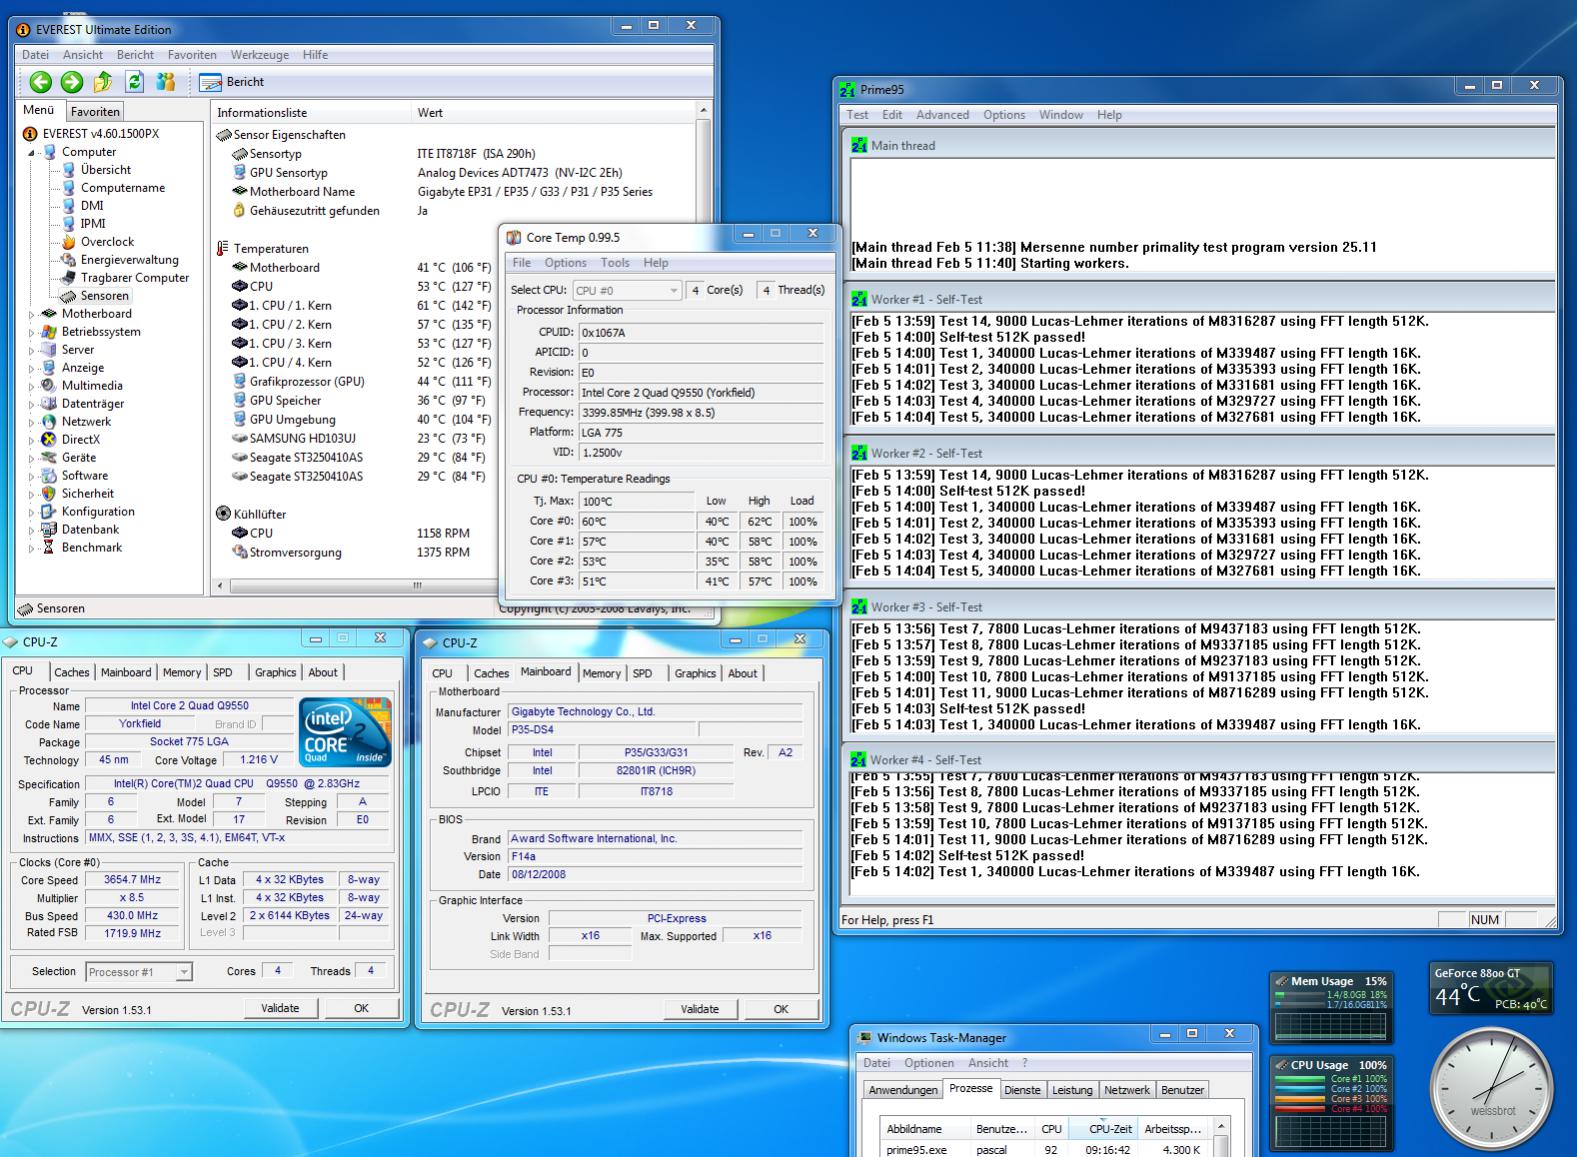The width and height of the screenshot is (1577, 1157).
Task: Click Validate button in the CPU-Z Mainboard window
Action: pyautogui.click(x=699, y=1009)
